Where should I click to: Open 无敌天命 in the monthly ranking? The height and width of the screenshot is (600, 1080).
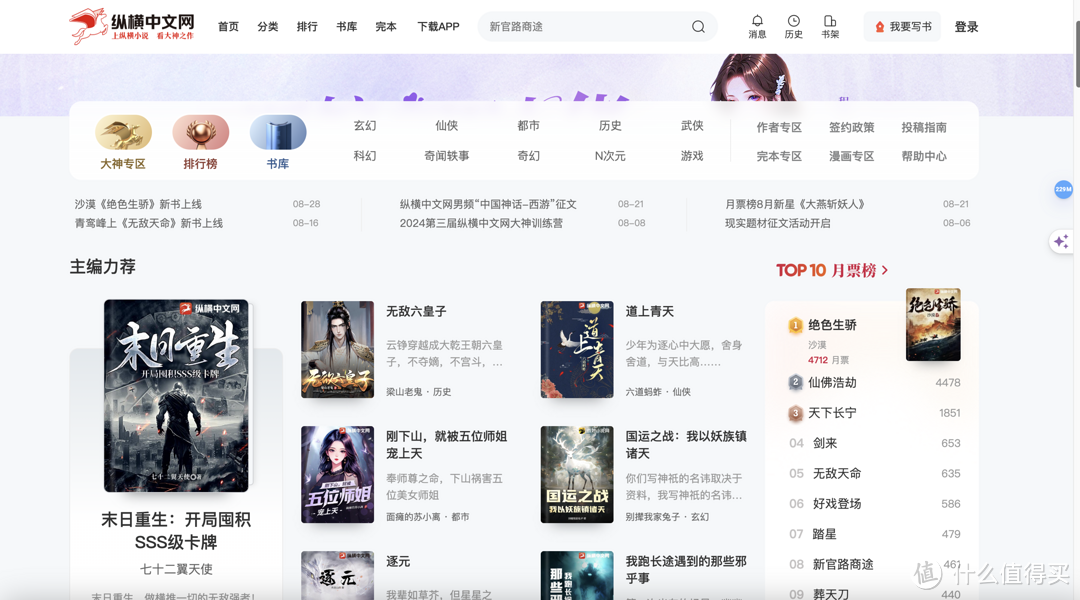point(837,473)
